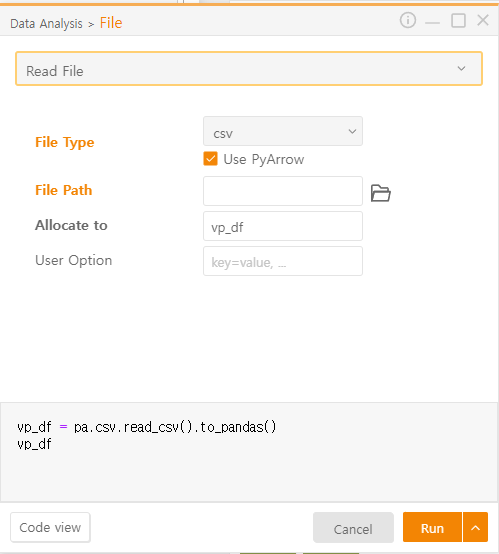Open the Code view button

[50, 527]
